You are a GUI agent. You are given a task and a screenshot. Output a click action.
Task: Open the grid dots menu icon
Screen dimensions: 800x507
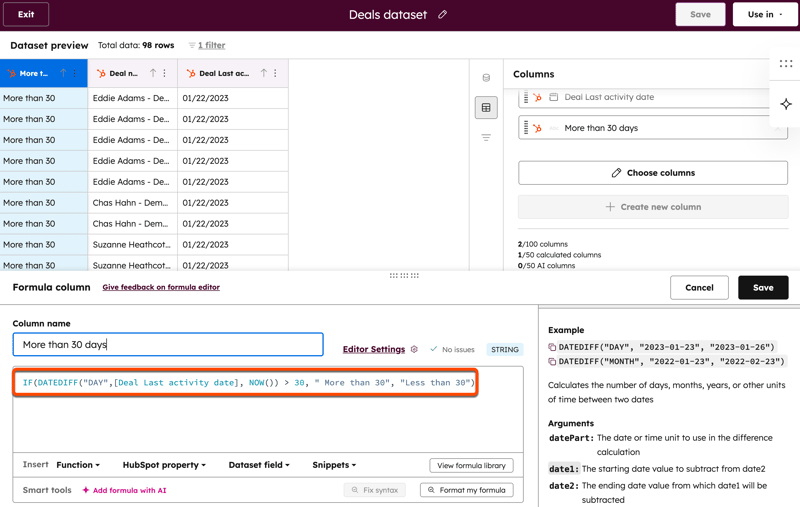(x=786, y=64)
